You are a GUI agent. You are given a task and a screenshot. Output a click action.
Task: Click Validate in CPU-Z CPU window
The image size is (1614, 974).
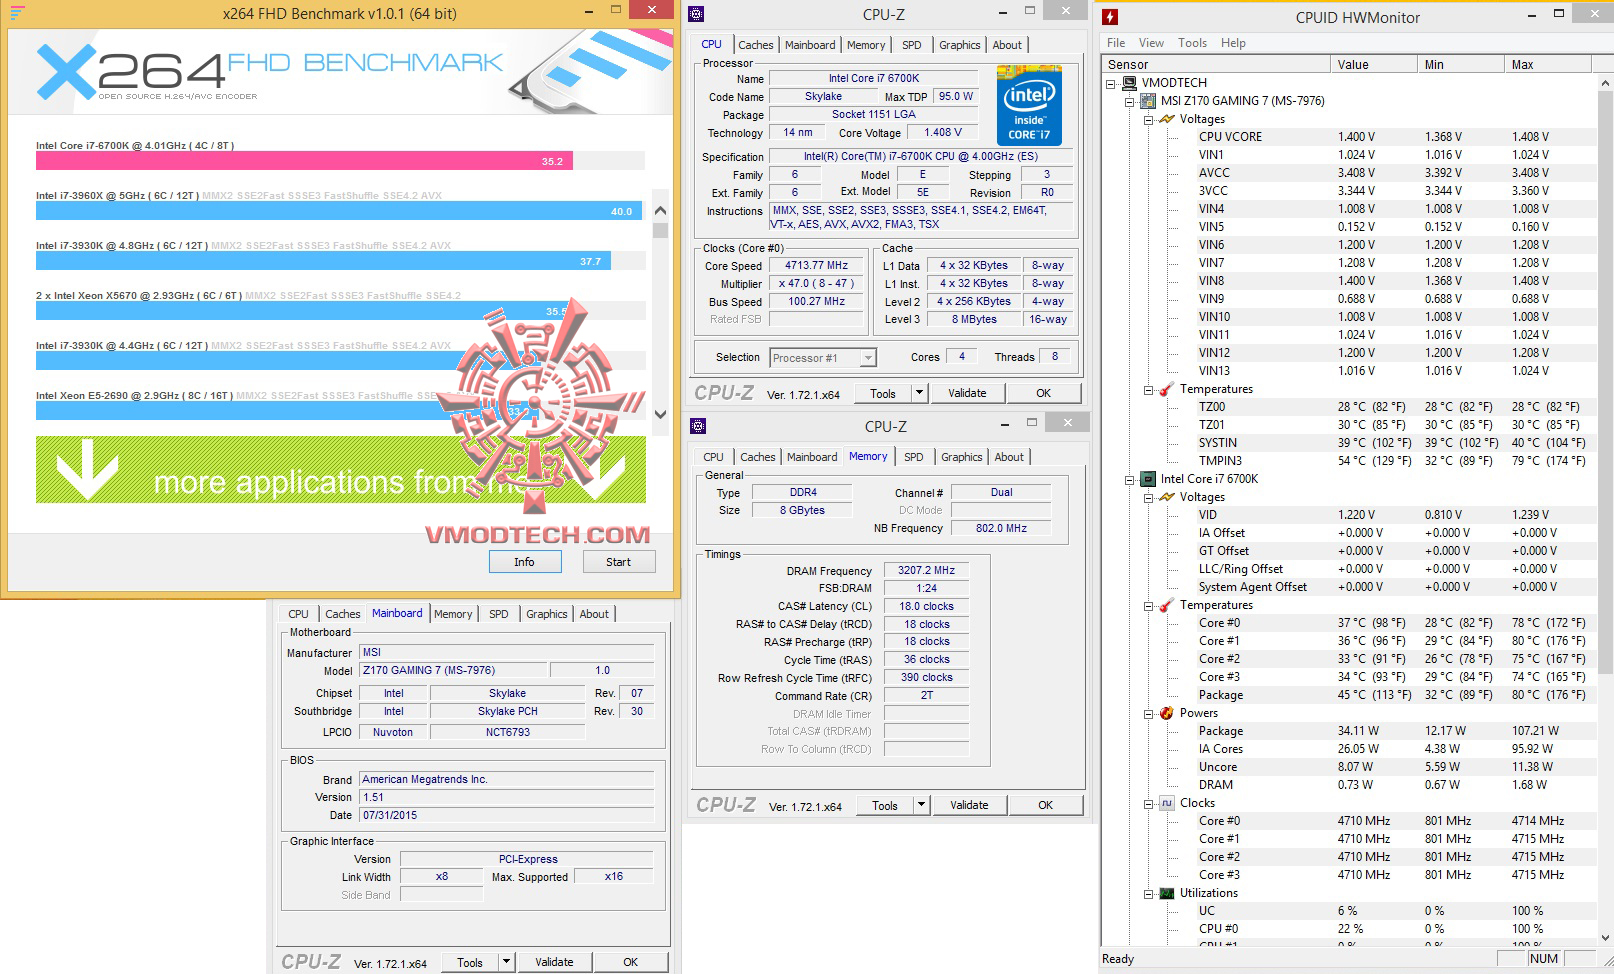(967, 393)
